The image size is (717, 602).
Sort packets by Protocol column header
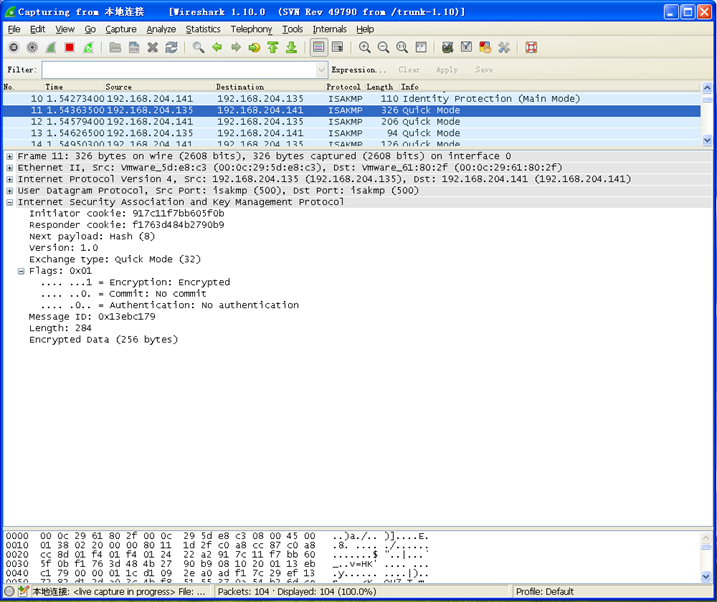point(343,87)
